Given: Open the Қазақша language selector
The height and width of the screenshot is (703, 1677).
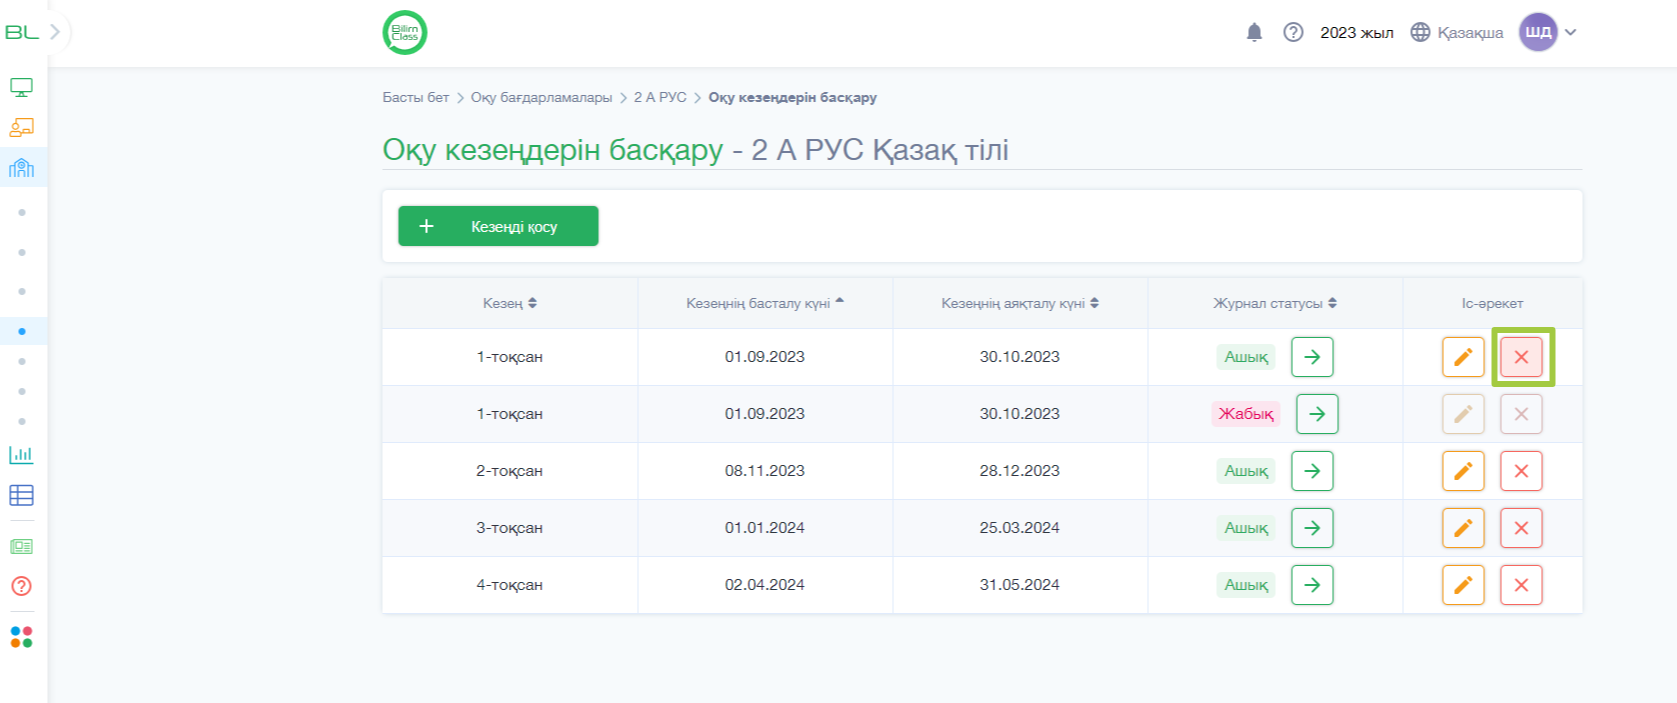Looking at the screenshot, I should coord(1457,32).
